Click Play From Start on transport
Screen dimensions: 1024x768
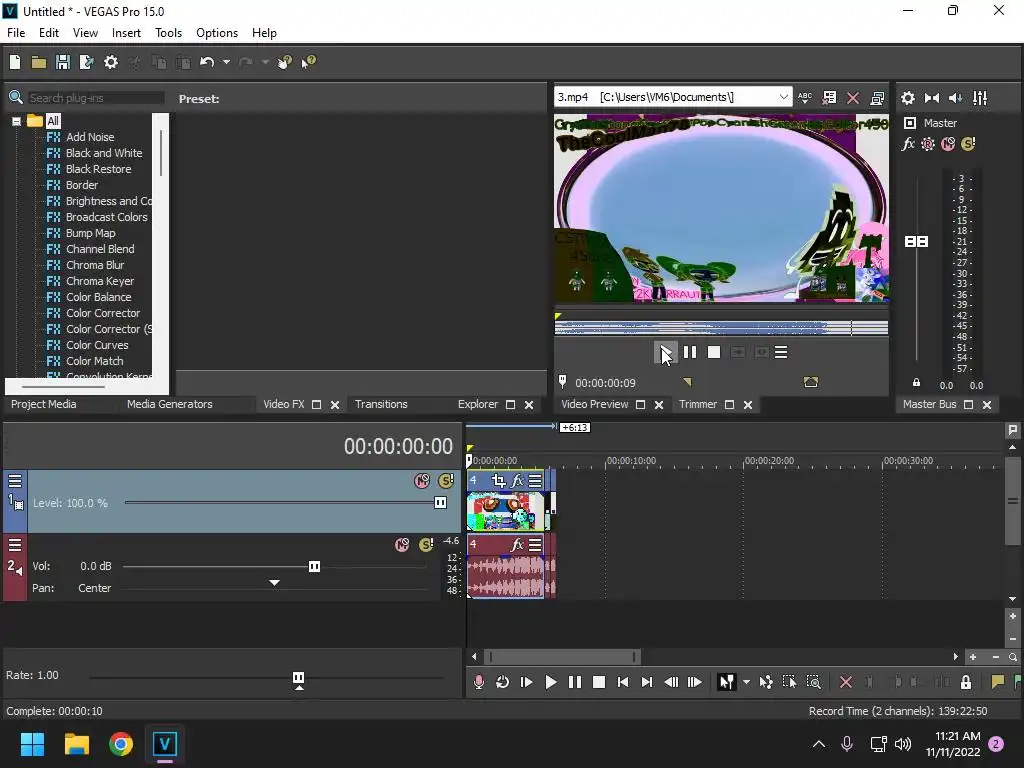pyautogui.click(x=526, y=682)
